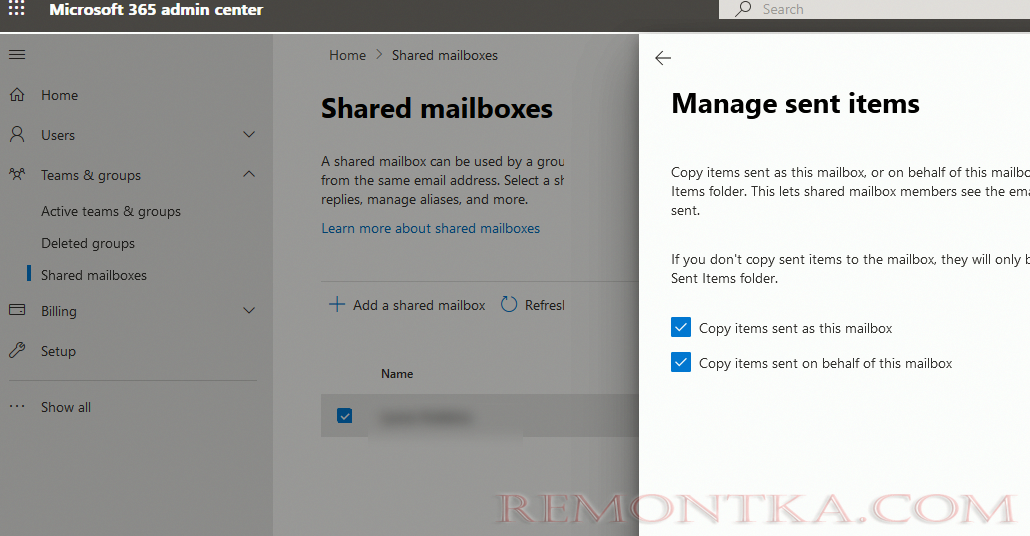Click the Users person icon
This screenshot has height=536, width=1030.
pos(17,135)
